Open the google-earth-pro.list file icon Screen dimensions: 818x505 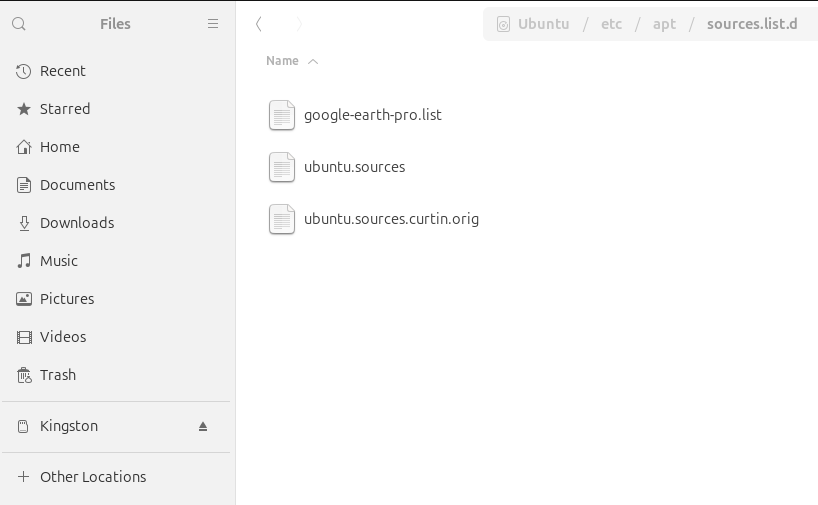(x=282, y=115)
